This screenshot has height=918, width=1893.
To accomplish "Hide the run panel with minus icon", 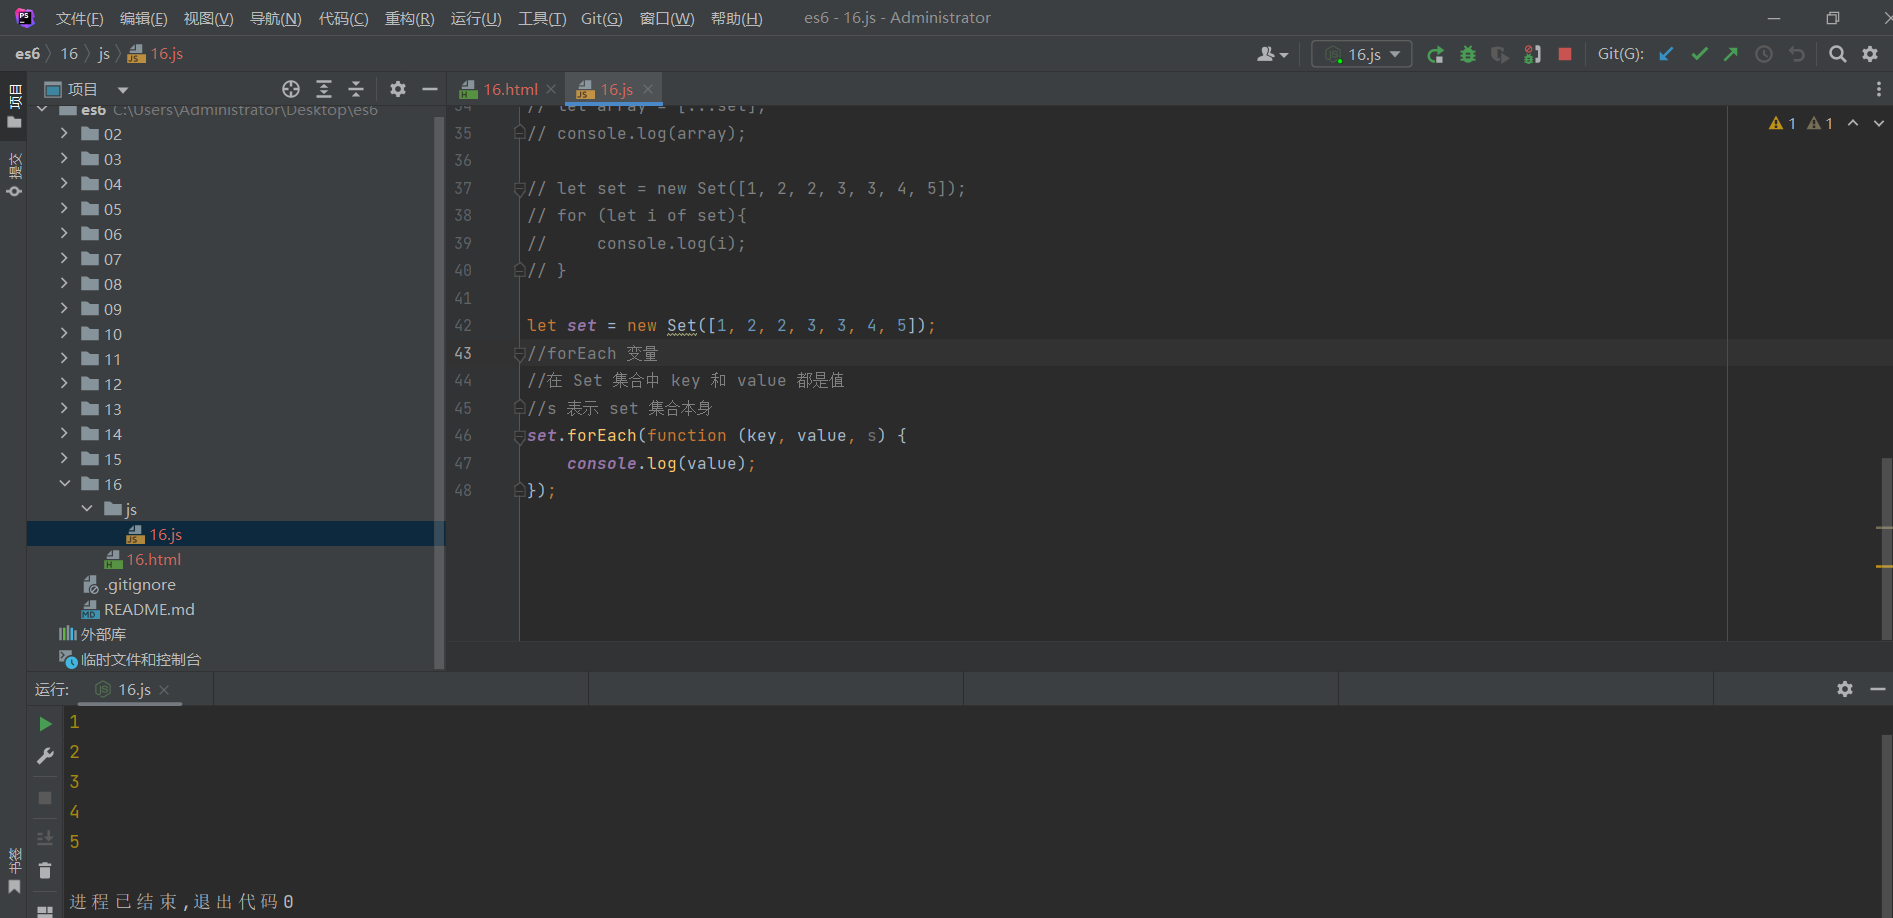I will click(x=1878, y=689).
